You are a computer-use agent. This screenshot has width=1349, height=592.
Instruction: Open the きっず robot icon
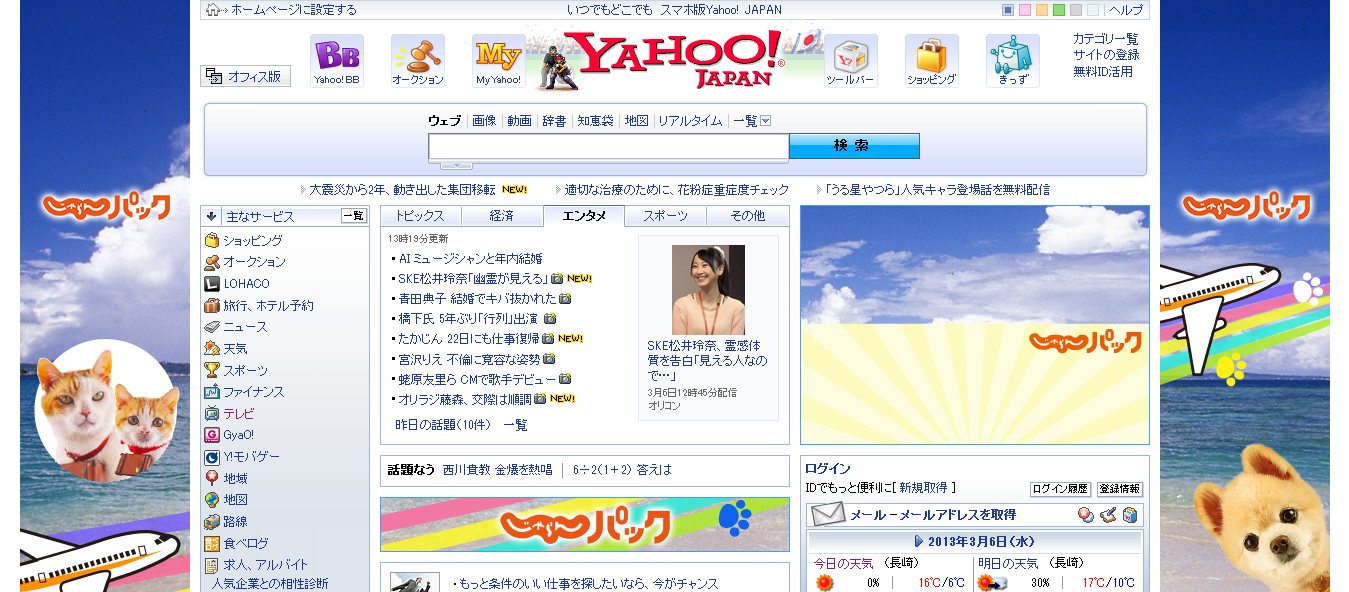[x=1013, y=61]
